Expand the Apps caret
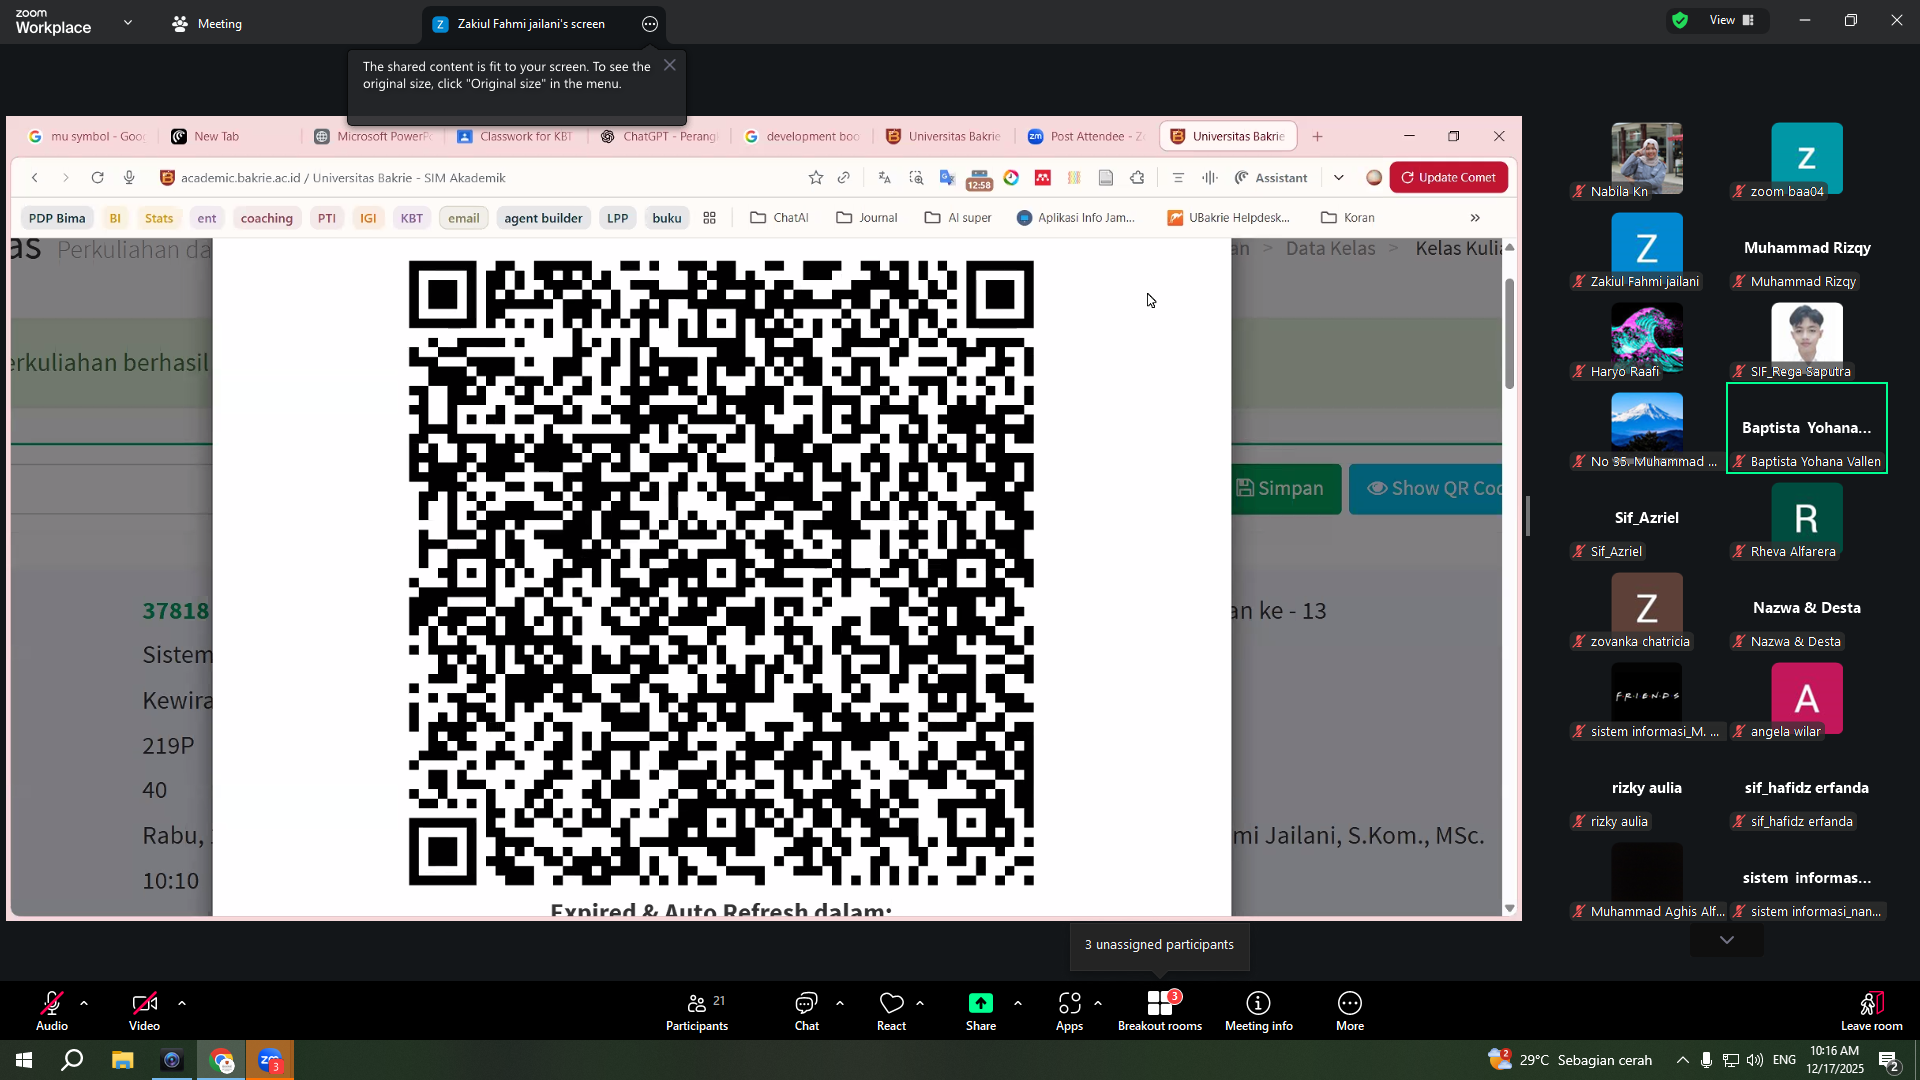The image size is (1920, 1080). click(x=1098, y=1003)
